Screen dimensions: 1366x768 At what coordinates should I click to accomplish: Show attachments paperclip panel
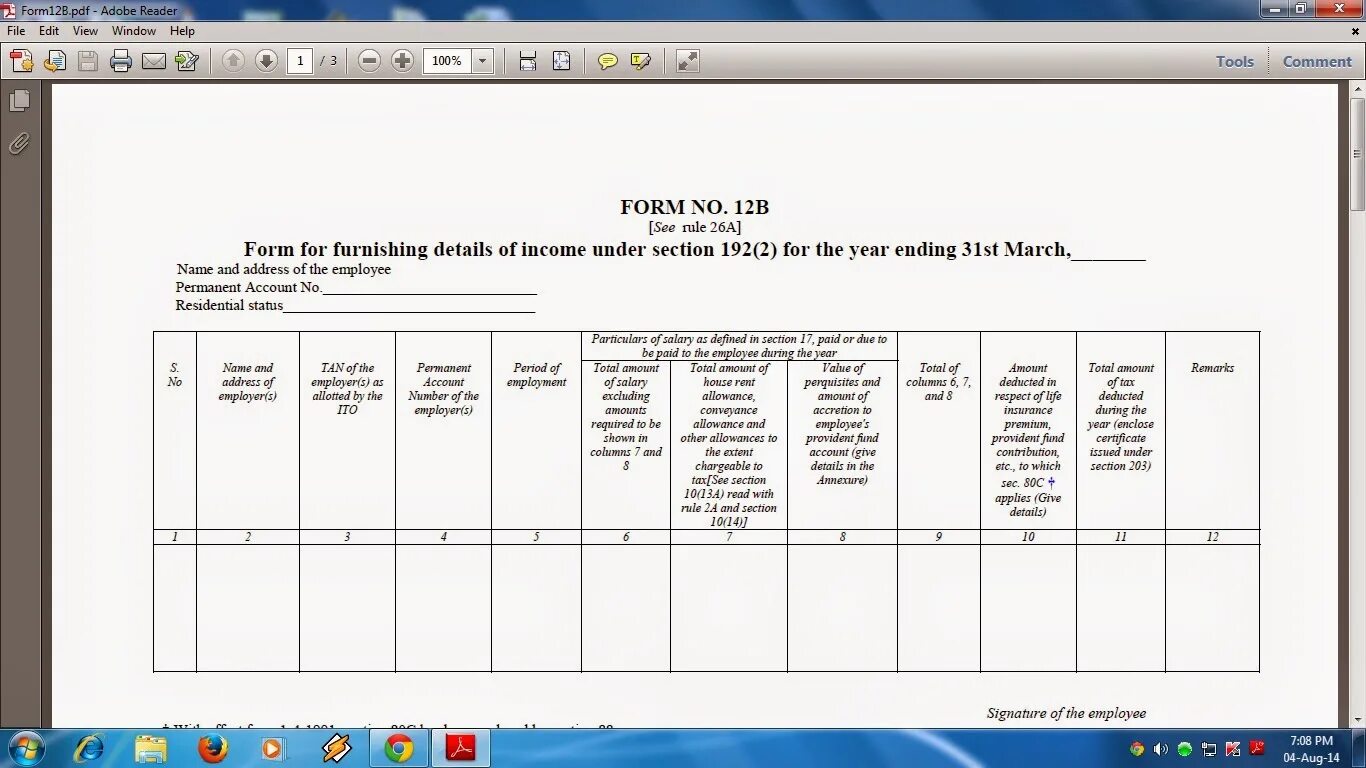19,144
